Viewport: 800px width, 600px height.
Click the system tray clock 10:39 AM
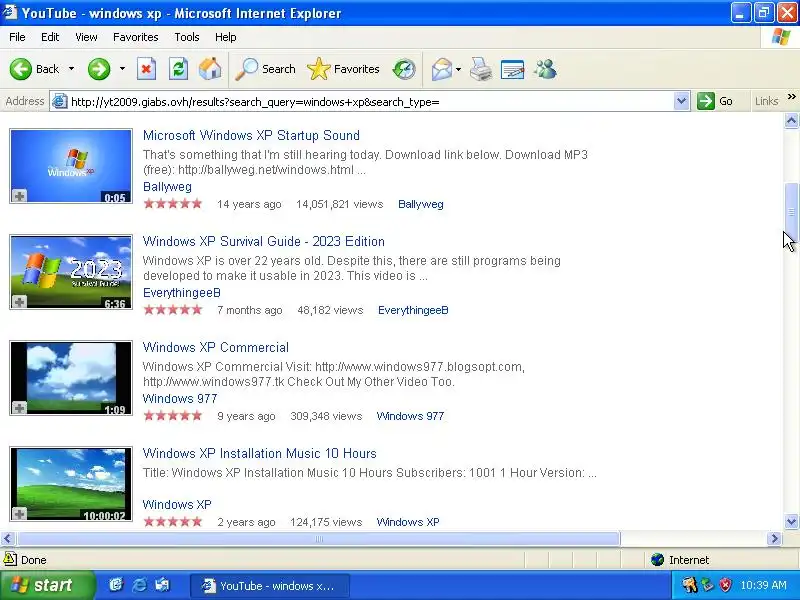point(763,585)
